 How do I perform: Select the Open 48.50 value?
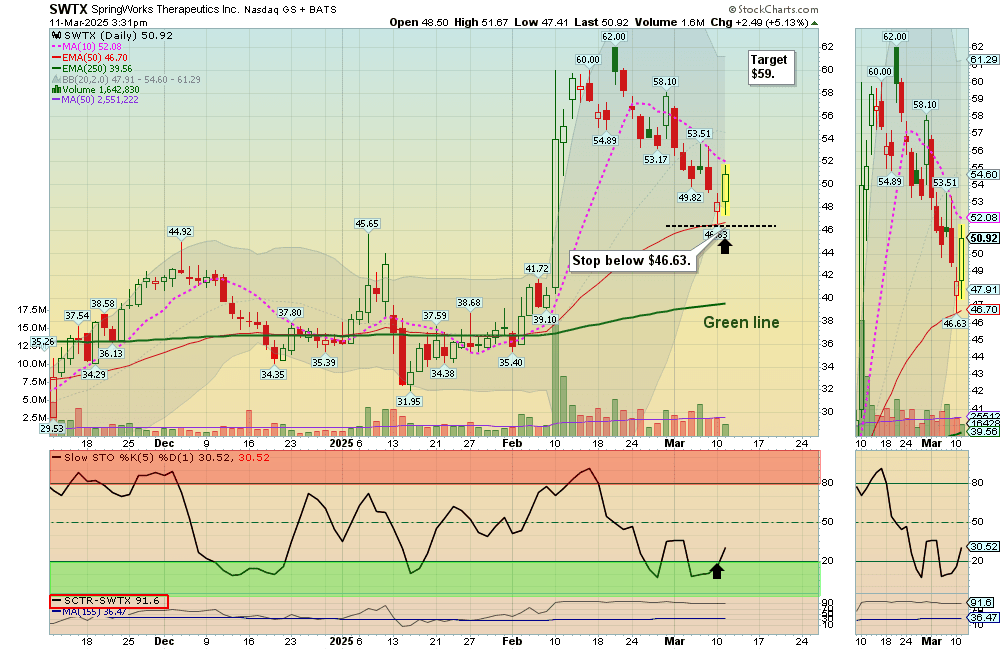(x=419, y=22)
